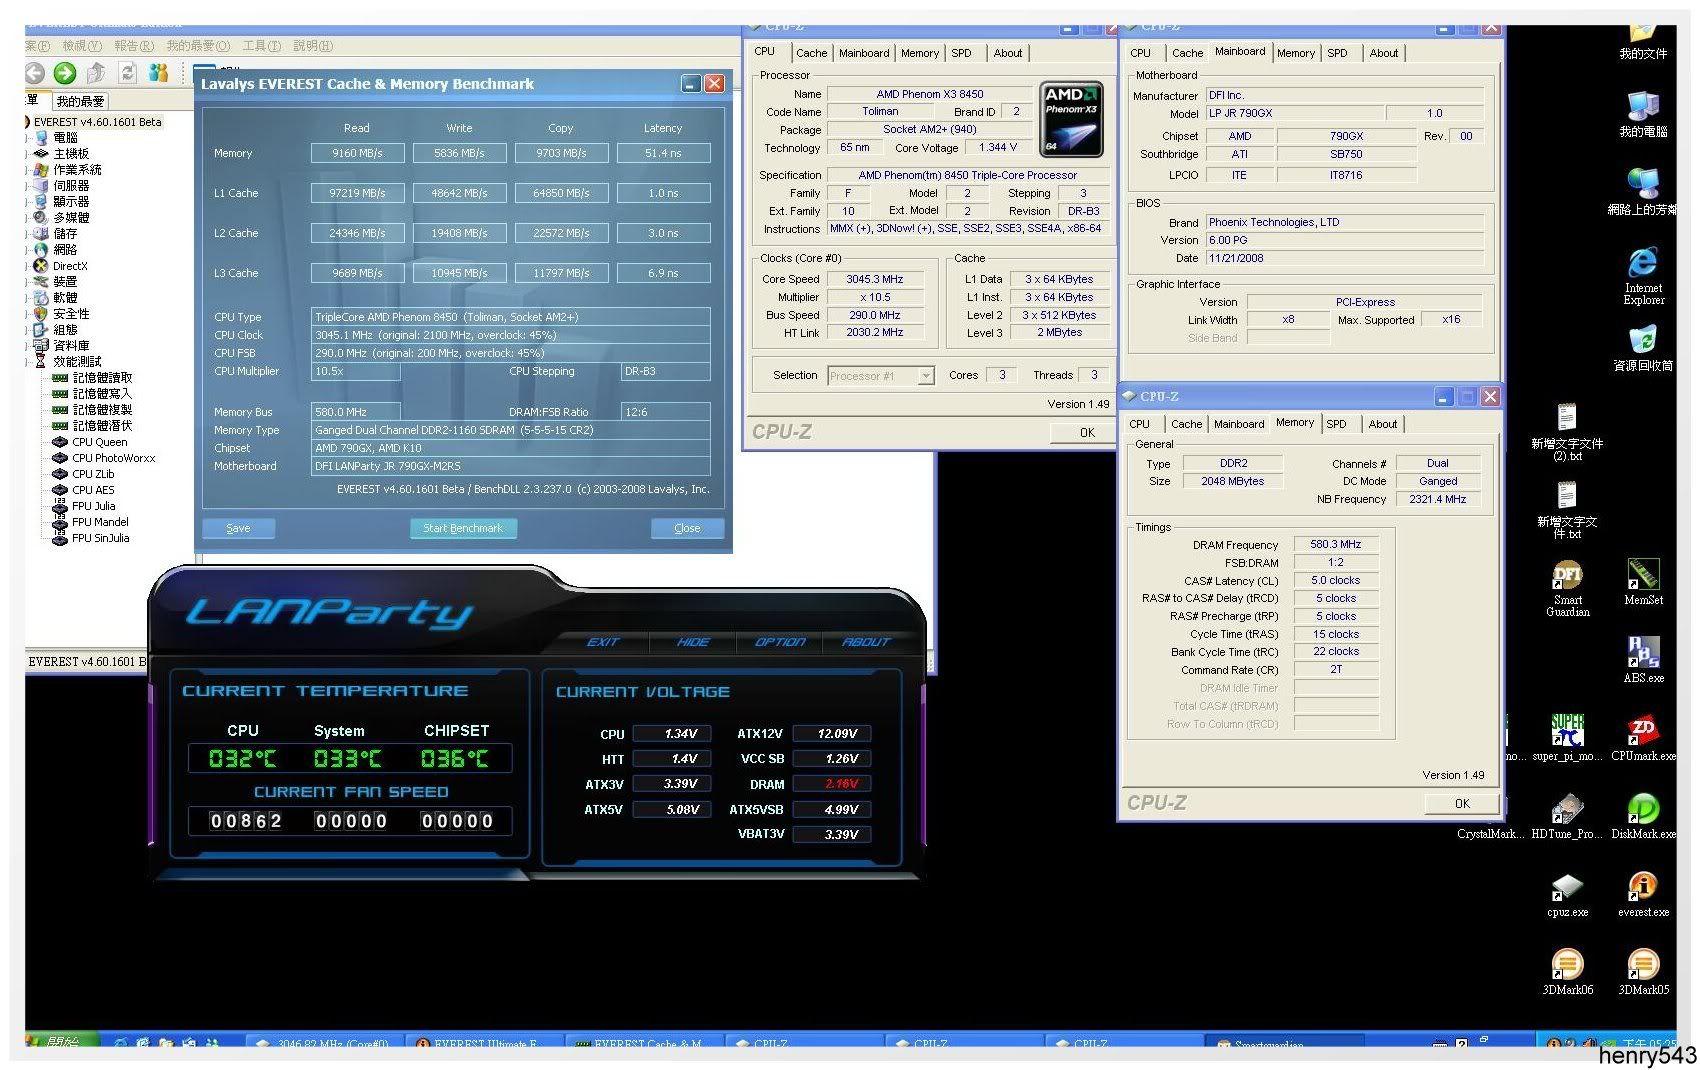Click Start Benchmark button
Screen dimensions: 1700x1070
(x=462, y=528)
